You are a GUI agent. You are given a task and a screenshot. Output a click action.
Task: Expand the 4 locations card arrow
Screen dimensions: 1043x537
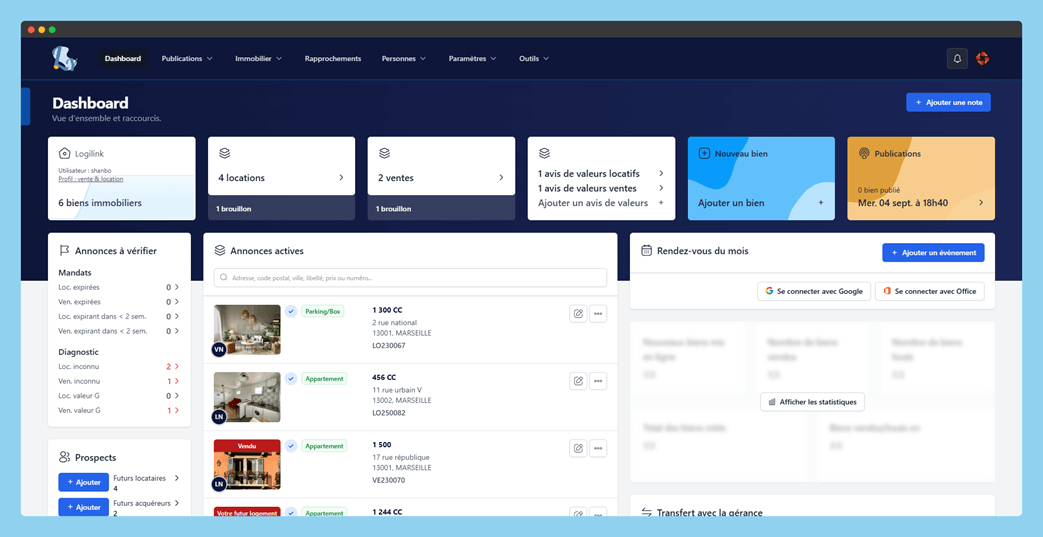[x=341, y=178]
